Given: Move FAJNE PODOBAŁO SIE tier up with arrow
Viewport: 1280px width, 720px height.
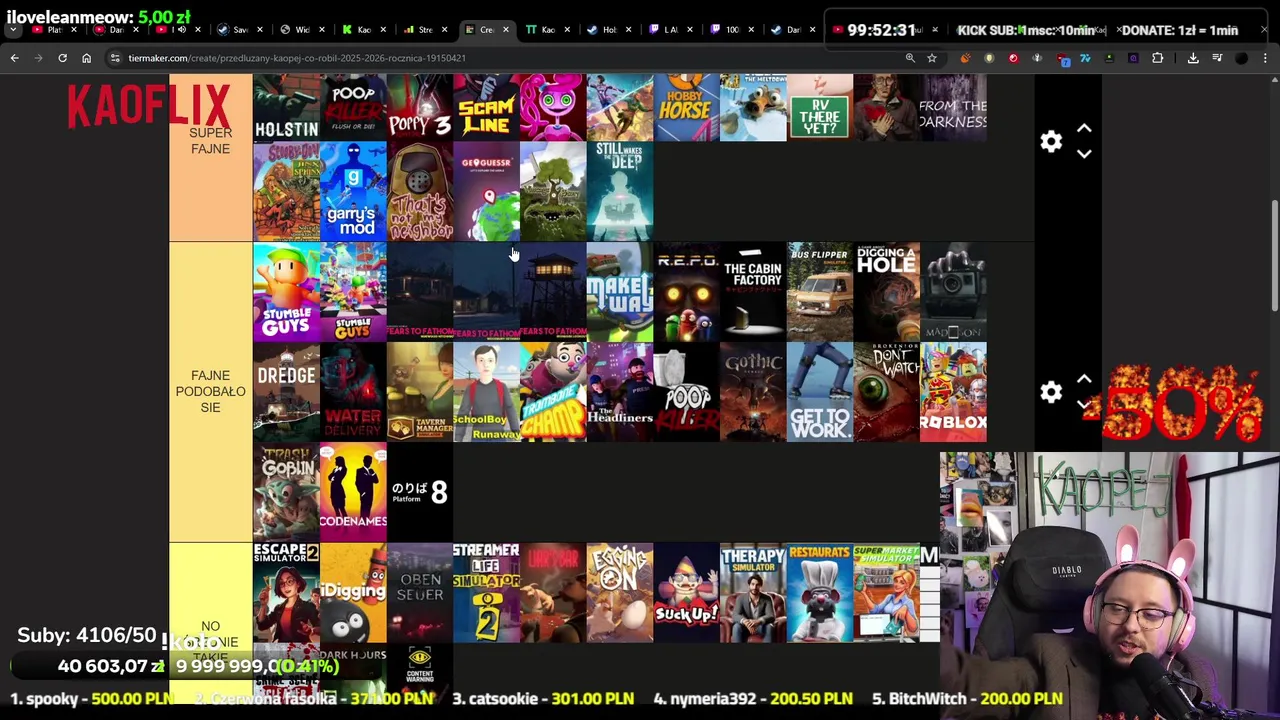Looking at the screenshot, I should click(1084, 379).
